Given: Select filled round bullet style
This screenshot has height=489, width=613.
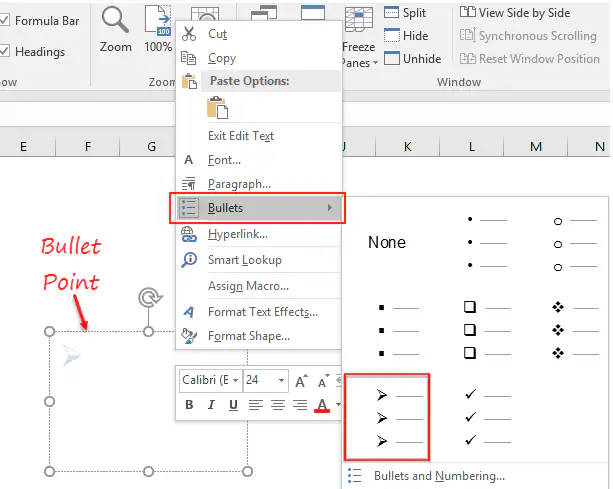Looking at the screenshot, I should click(488, 242).
